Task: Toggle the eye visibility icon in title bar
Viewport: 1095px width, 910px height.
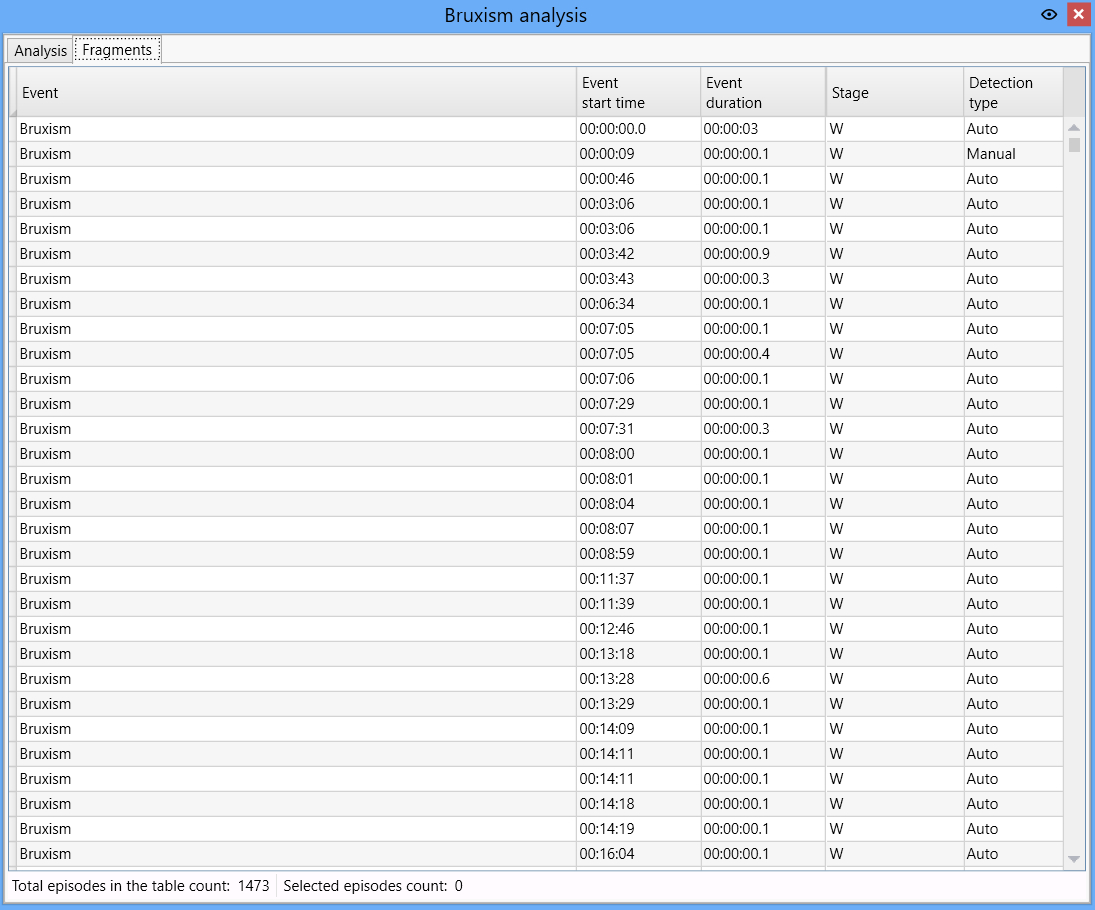Action: (x=1048, y=15)
